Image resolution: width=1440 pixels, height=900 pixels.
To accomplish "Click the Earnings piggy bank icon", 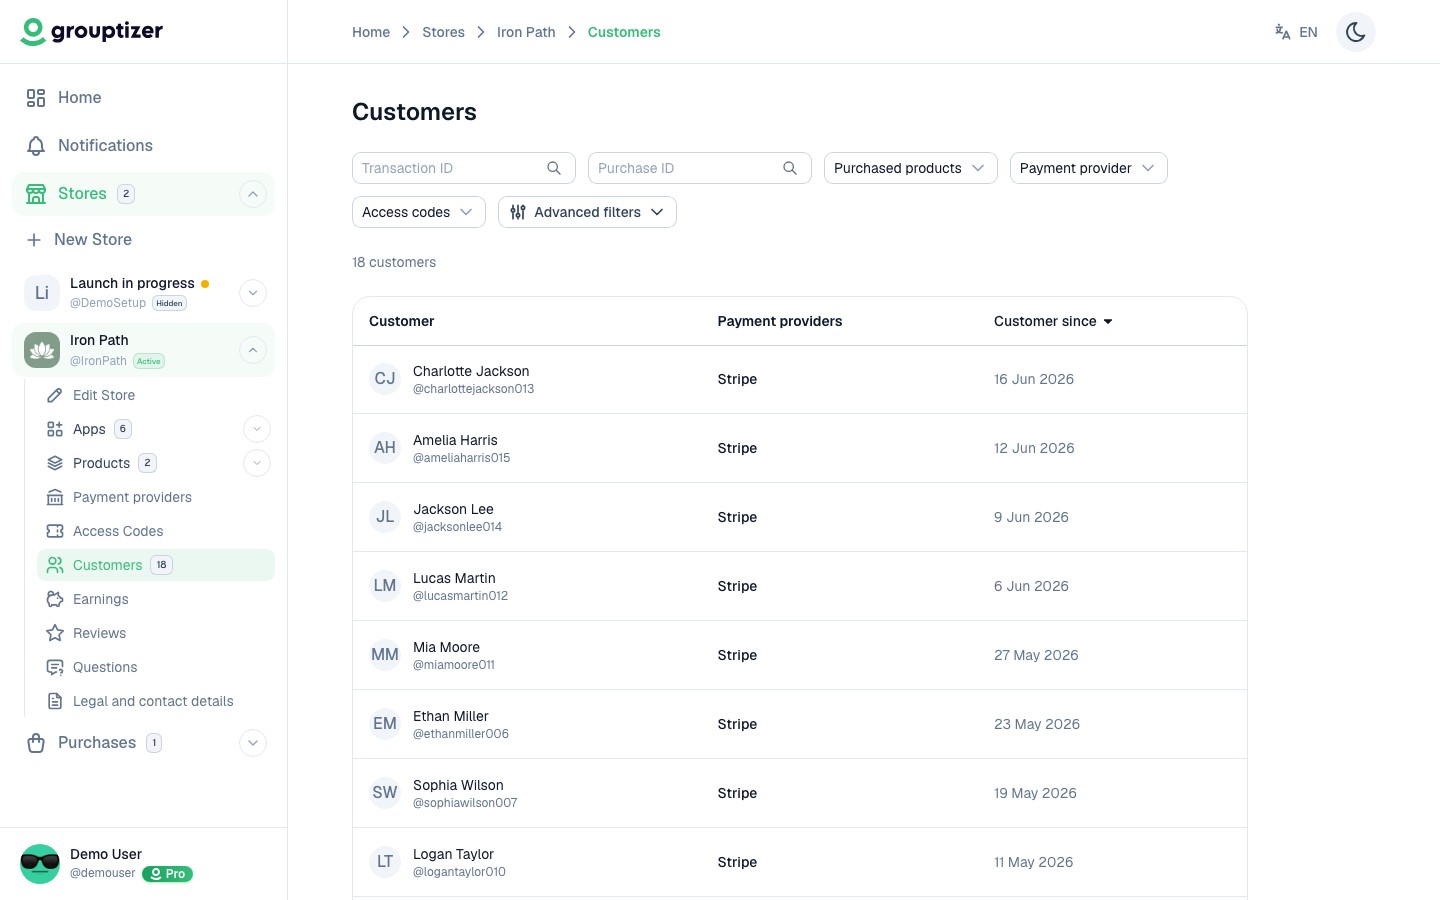I will [x=55, y=599].
